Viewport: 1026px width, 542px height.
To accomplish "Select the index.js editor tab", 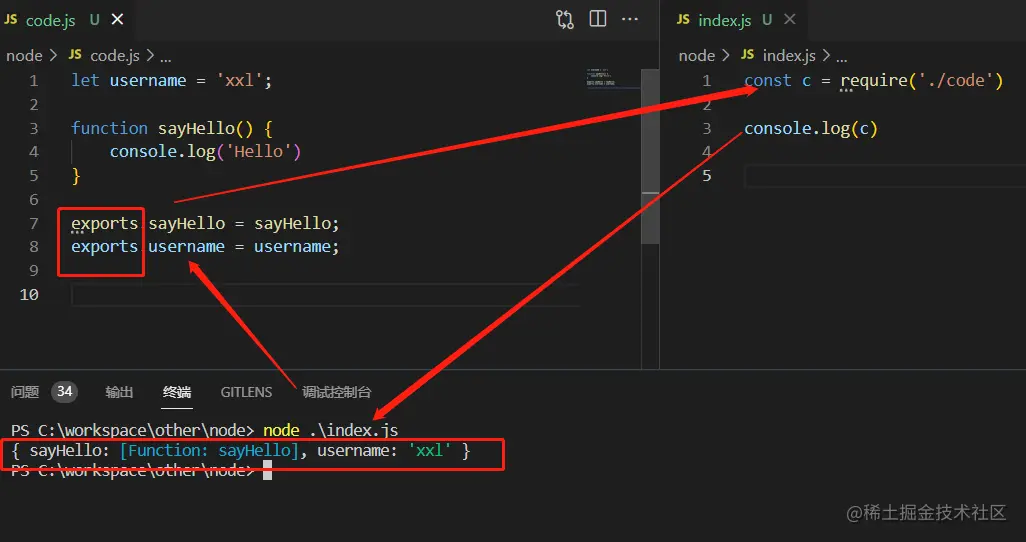I will click(x=735, y=20).
